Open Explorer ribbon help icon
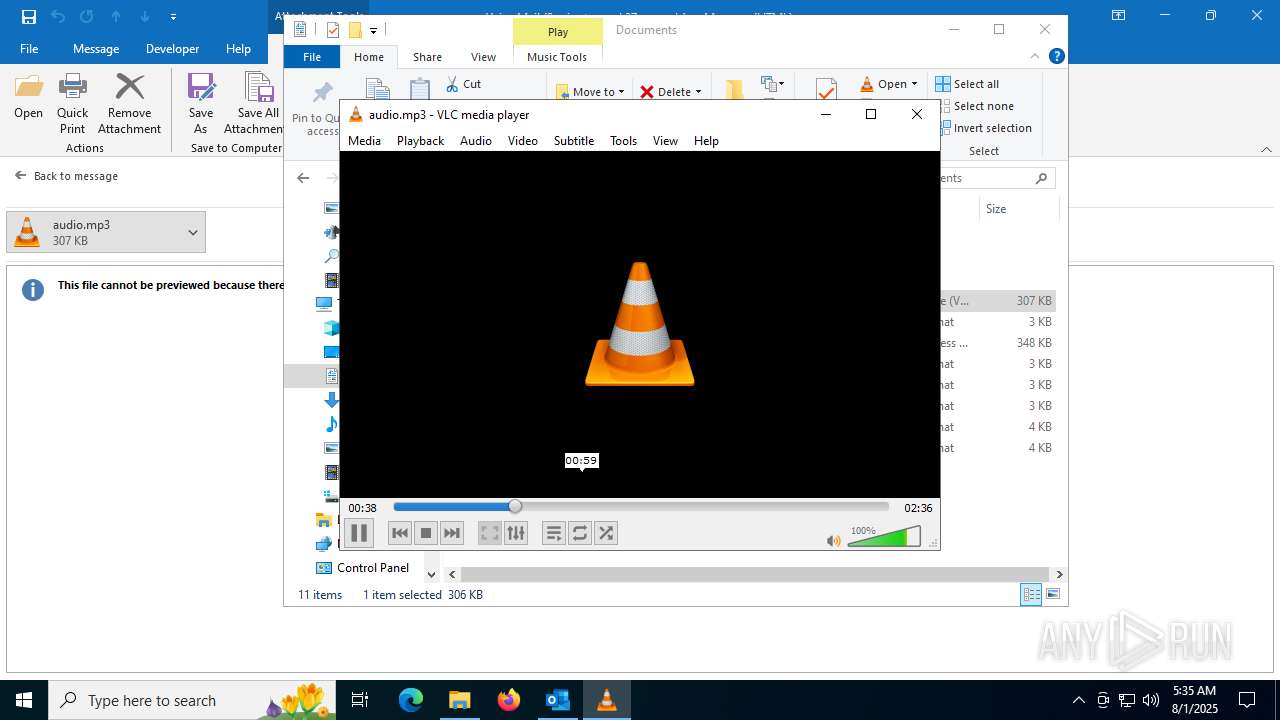 [1056, 57]
